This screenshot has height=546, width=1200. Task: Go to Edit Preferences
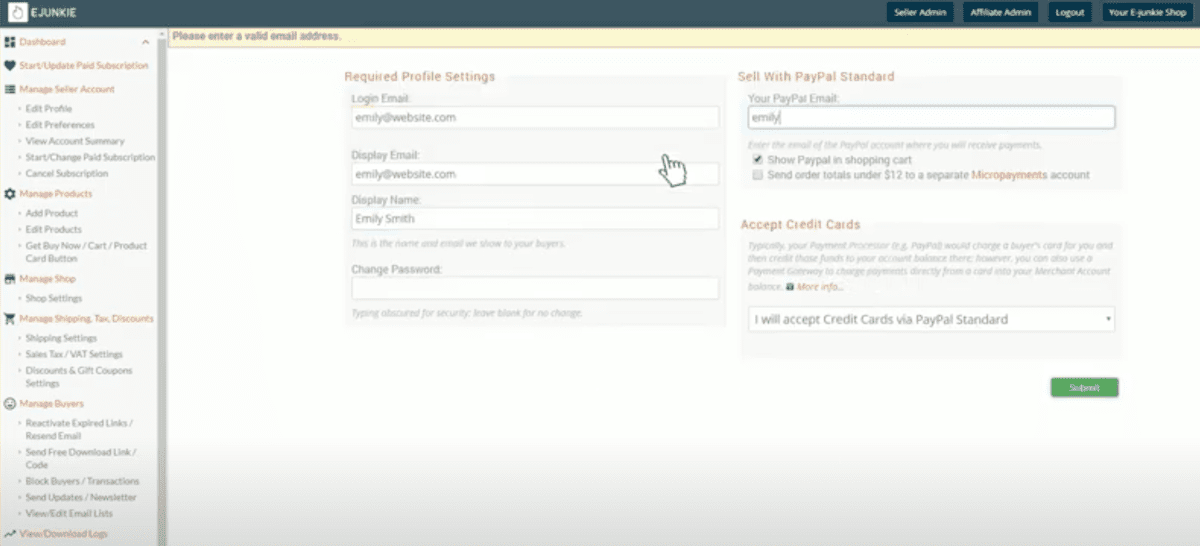(60, 125)
